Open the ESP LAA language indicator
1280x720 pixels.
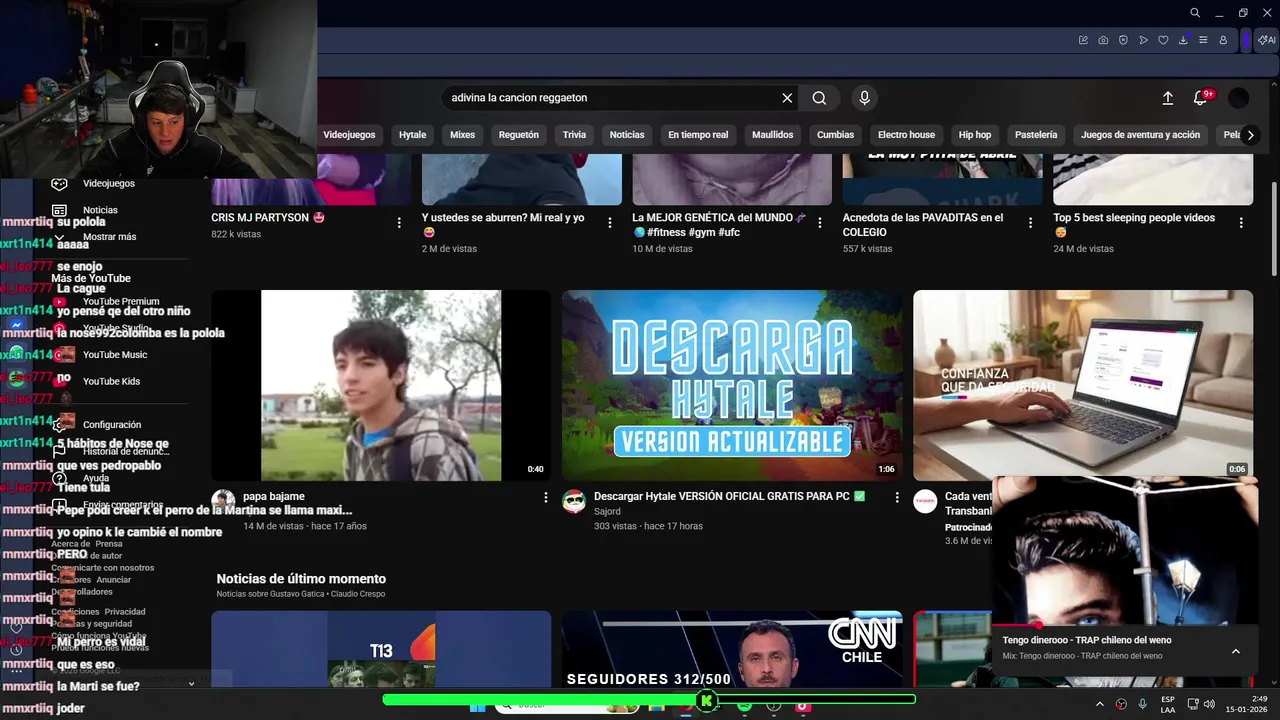(x=1168, y=704)
